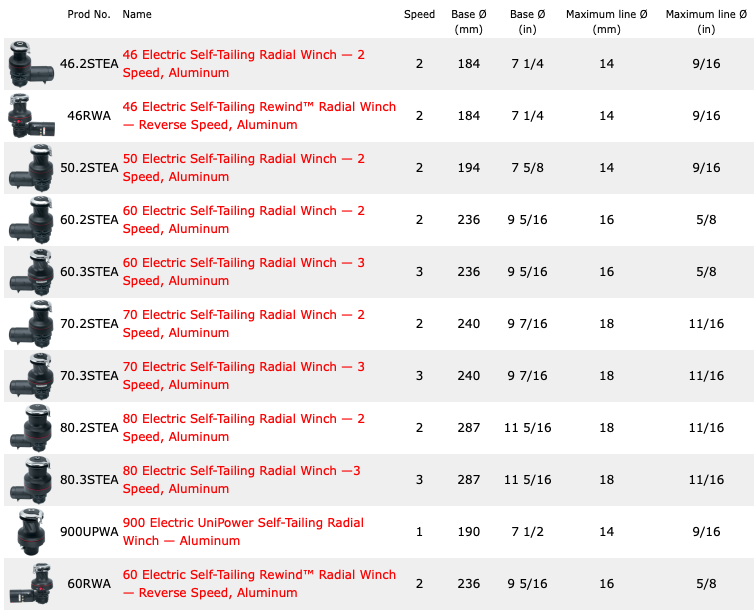Open 80 Electric Radial Winch 3 Speed link
The image size is (754, 612).
click(x=241, y=479)
